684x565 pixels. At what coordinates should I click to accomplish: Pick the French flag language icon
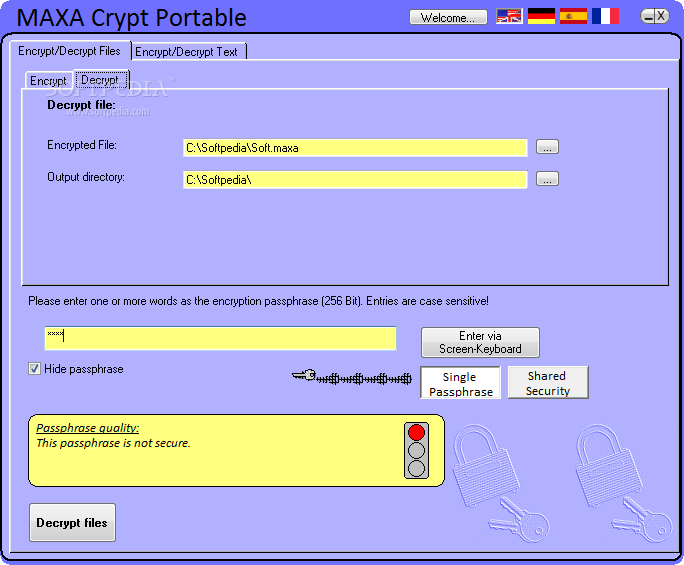tap(605, 17)
